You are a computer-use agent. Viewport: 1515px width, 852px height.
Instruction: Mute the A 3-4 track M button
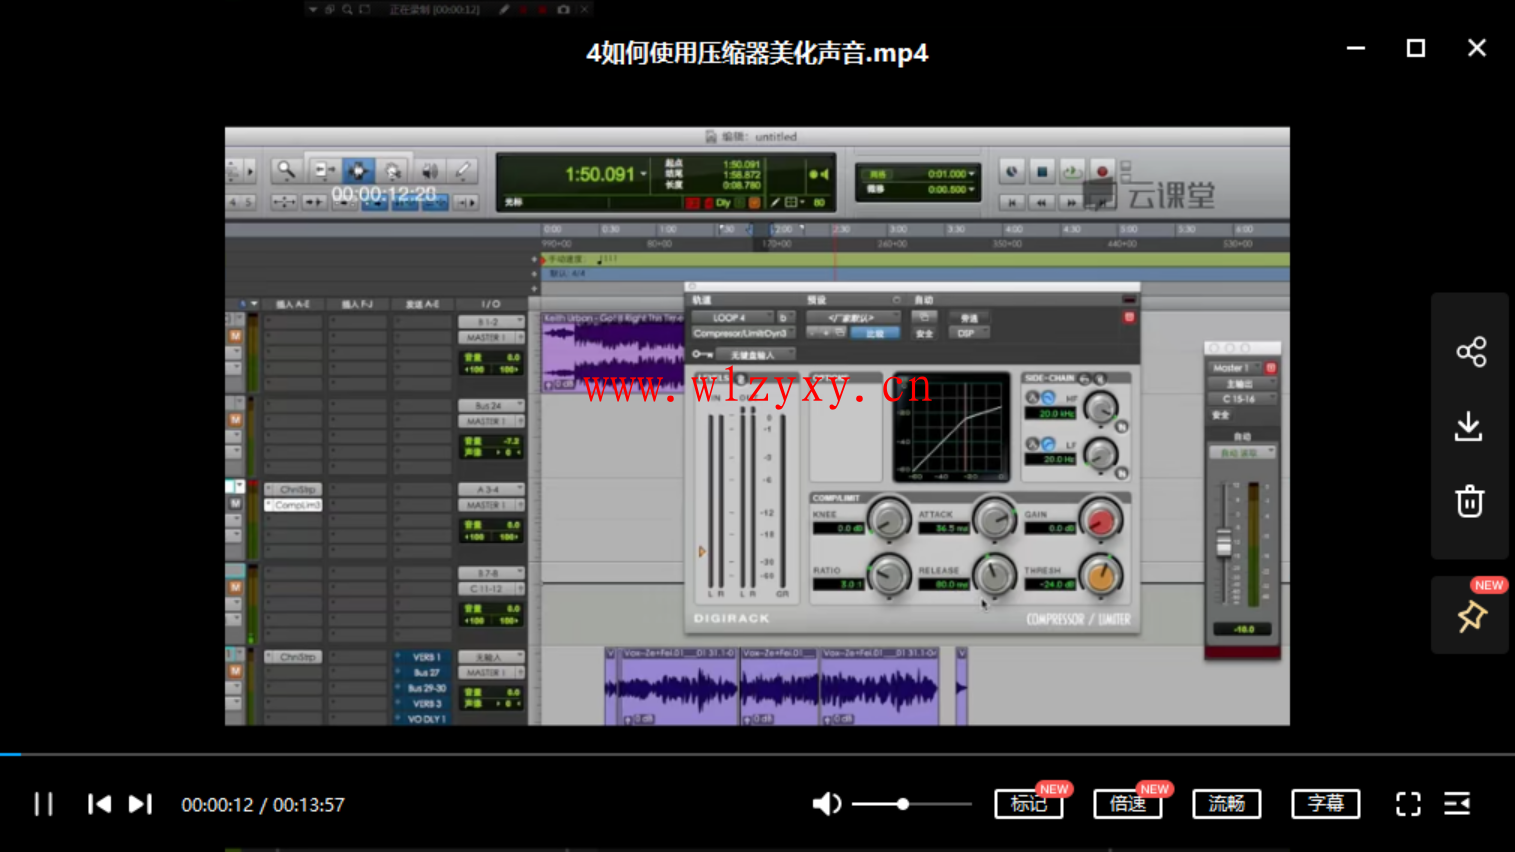point(235,504)
